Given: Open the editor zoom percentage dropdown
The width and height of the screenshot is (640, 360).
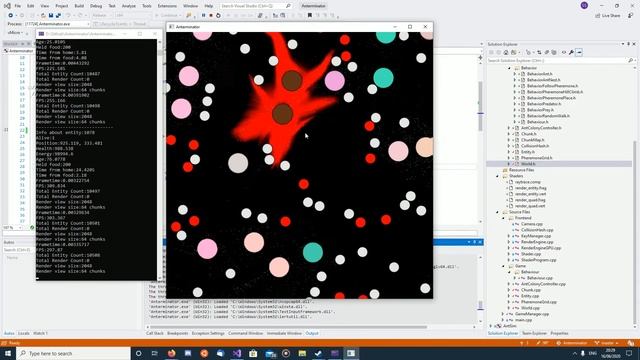Looking at the screenshot, I should pyautogui.click(x=13, y=227).
